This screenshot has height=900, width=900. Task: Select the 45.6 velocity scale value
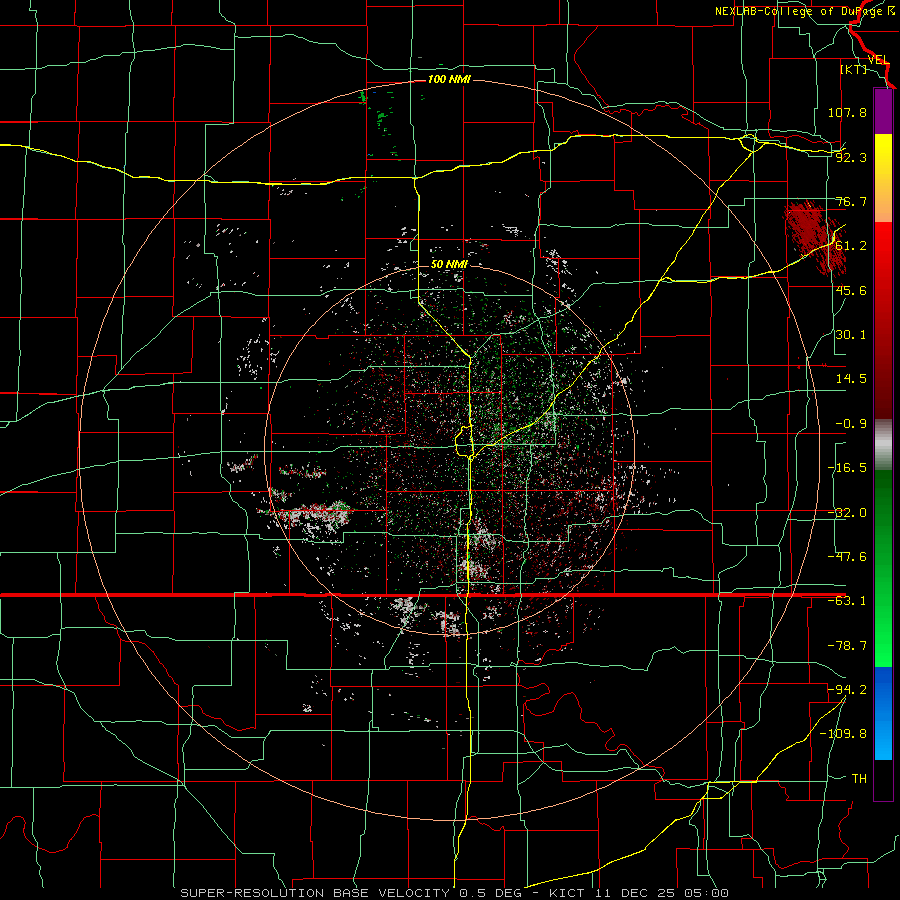(851, 290)
